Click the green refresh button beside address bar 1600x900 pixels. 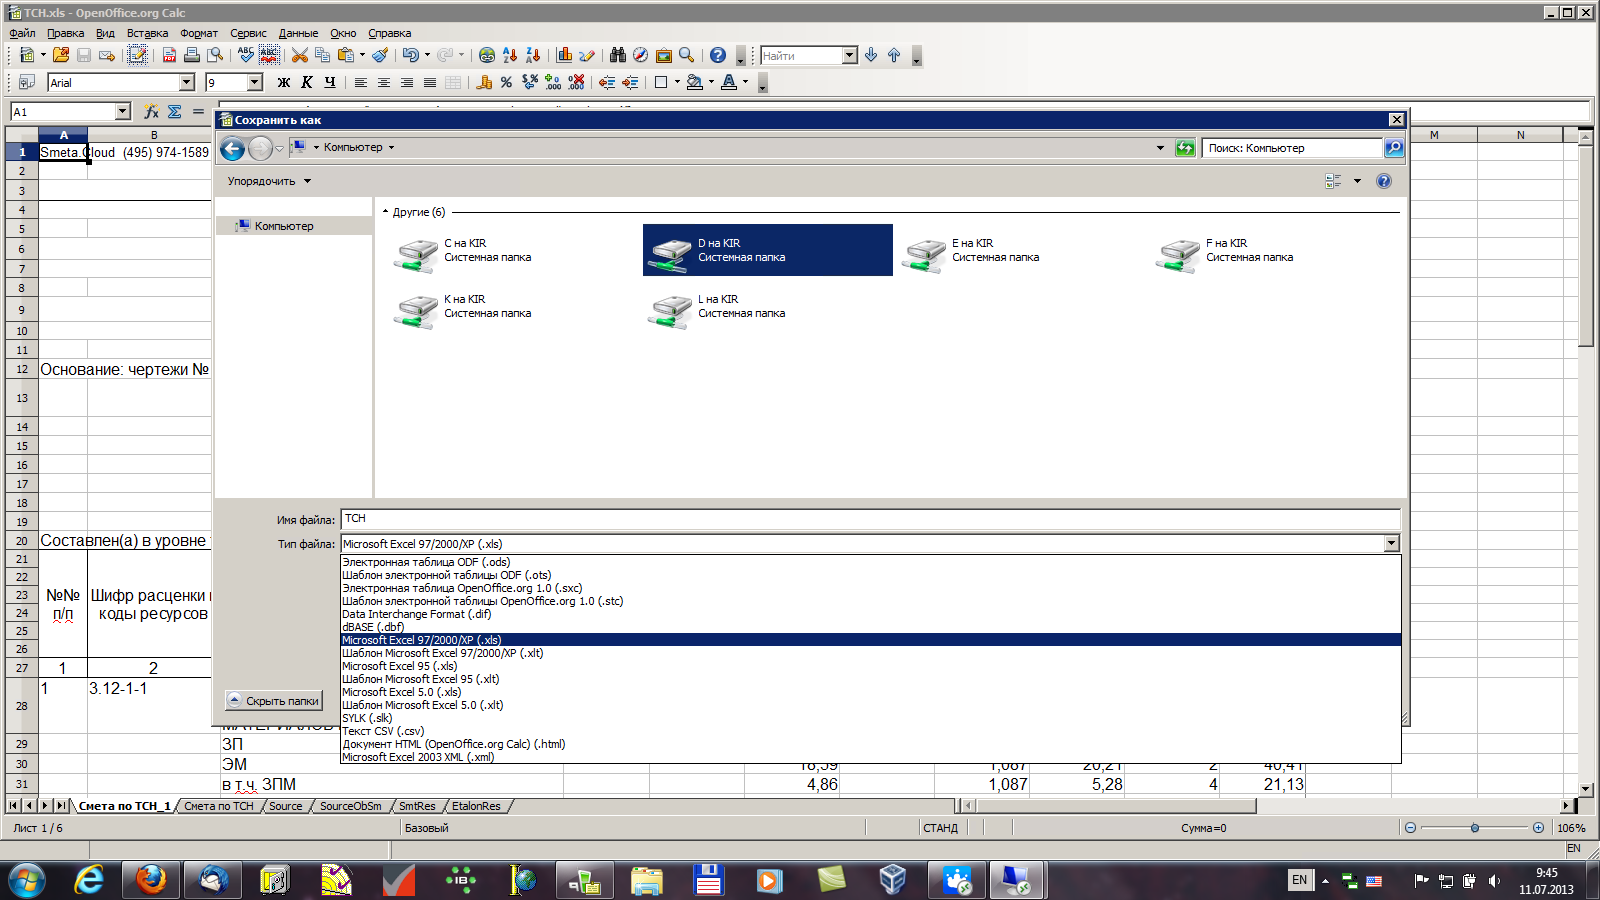pos(1185,148)
